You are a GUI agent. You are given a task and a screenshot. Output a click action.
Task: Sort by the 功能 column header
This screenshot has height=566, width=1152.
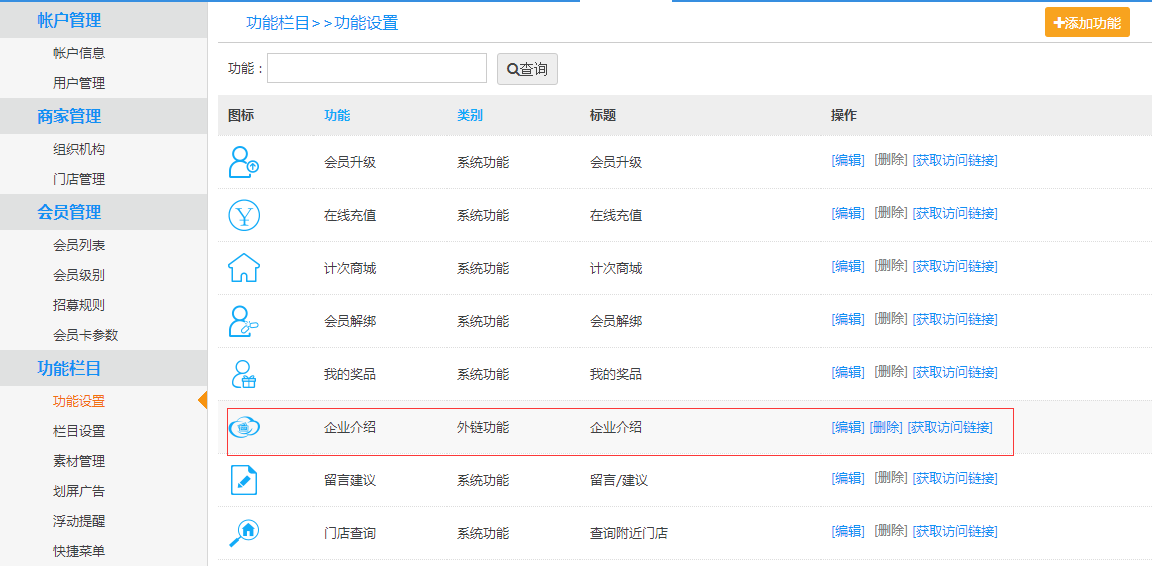point(337,115)
